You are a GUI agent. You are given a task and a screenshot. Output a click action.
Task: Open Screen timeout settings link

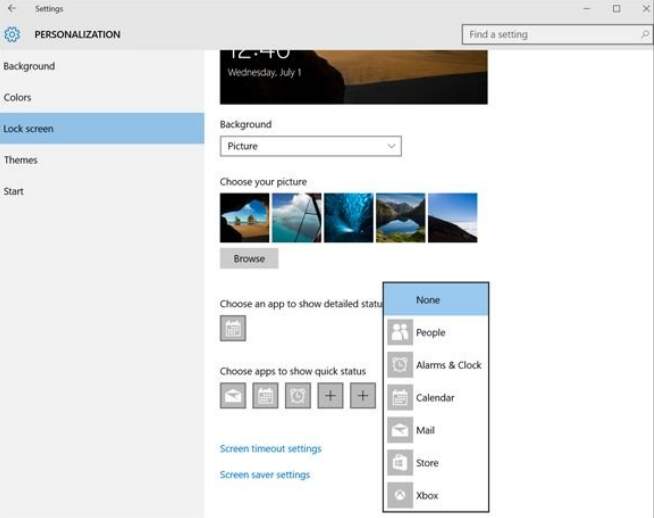(270, 449)
